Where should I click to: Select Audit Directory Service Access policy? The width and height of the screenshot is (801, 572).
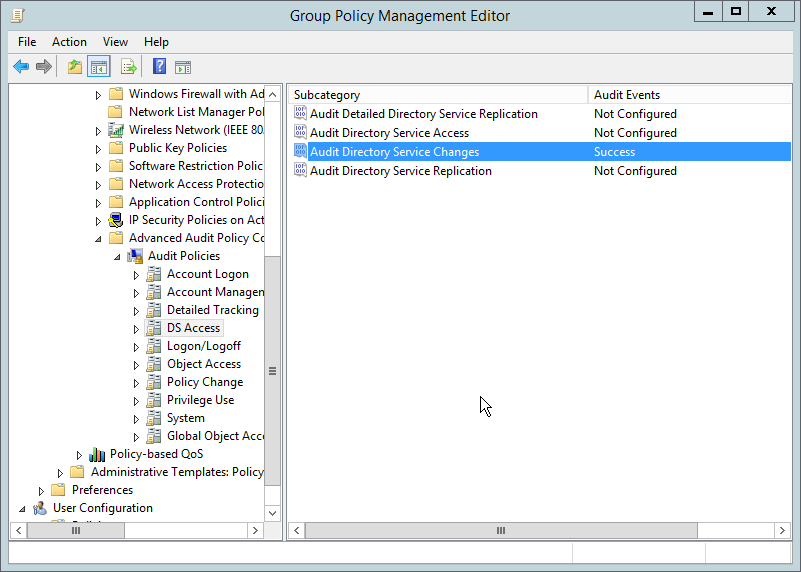389,133
